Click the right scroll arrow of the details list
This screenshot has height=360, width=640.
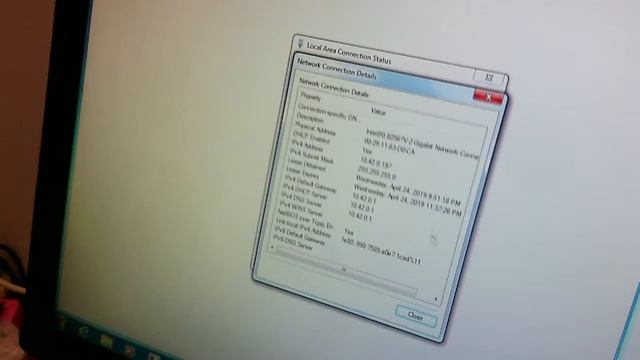[436, 299]
